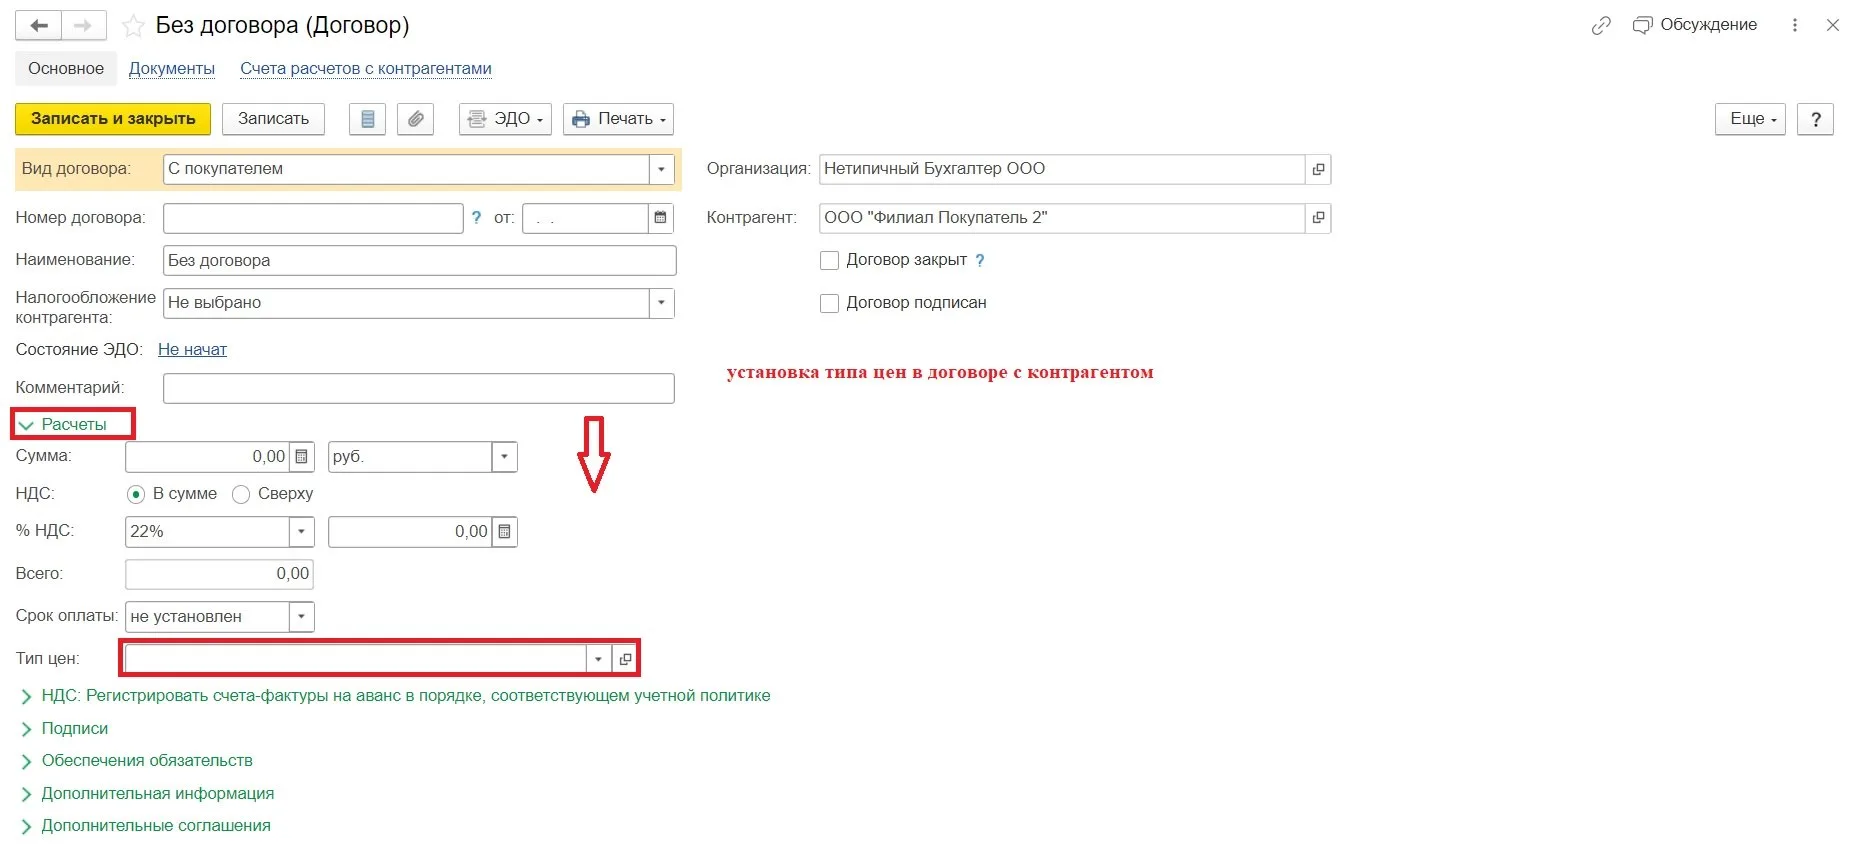The height and width of the screenshot is (857, 1853).
Task: Open calendar picker for contract date
Action: click(x=660, y=218)
